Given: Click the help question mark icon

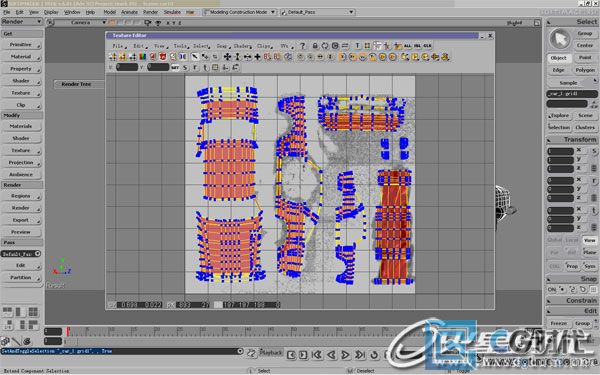Looking at the screenshot, I should coord(303,46).
